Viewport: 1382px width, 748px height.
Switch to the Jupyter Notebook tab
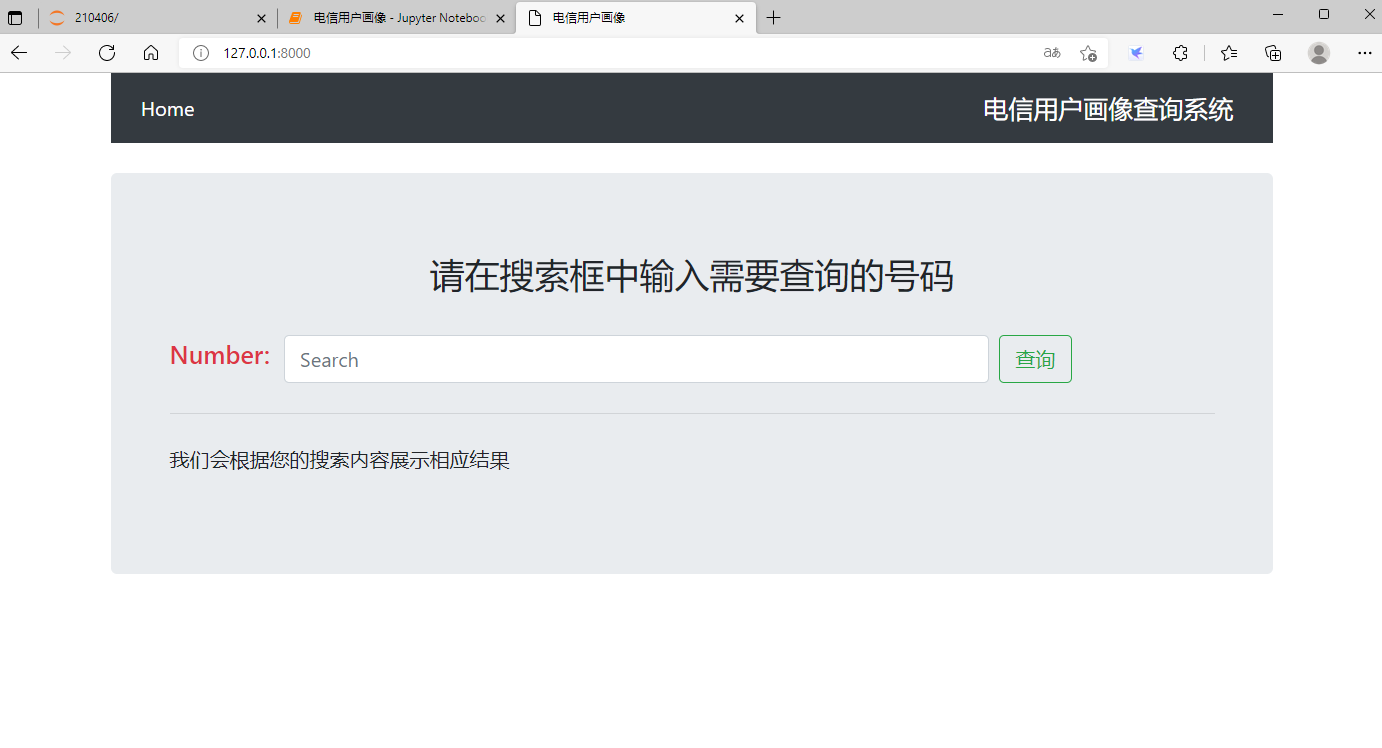pyautogui.click(x=396, y=18)
